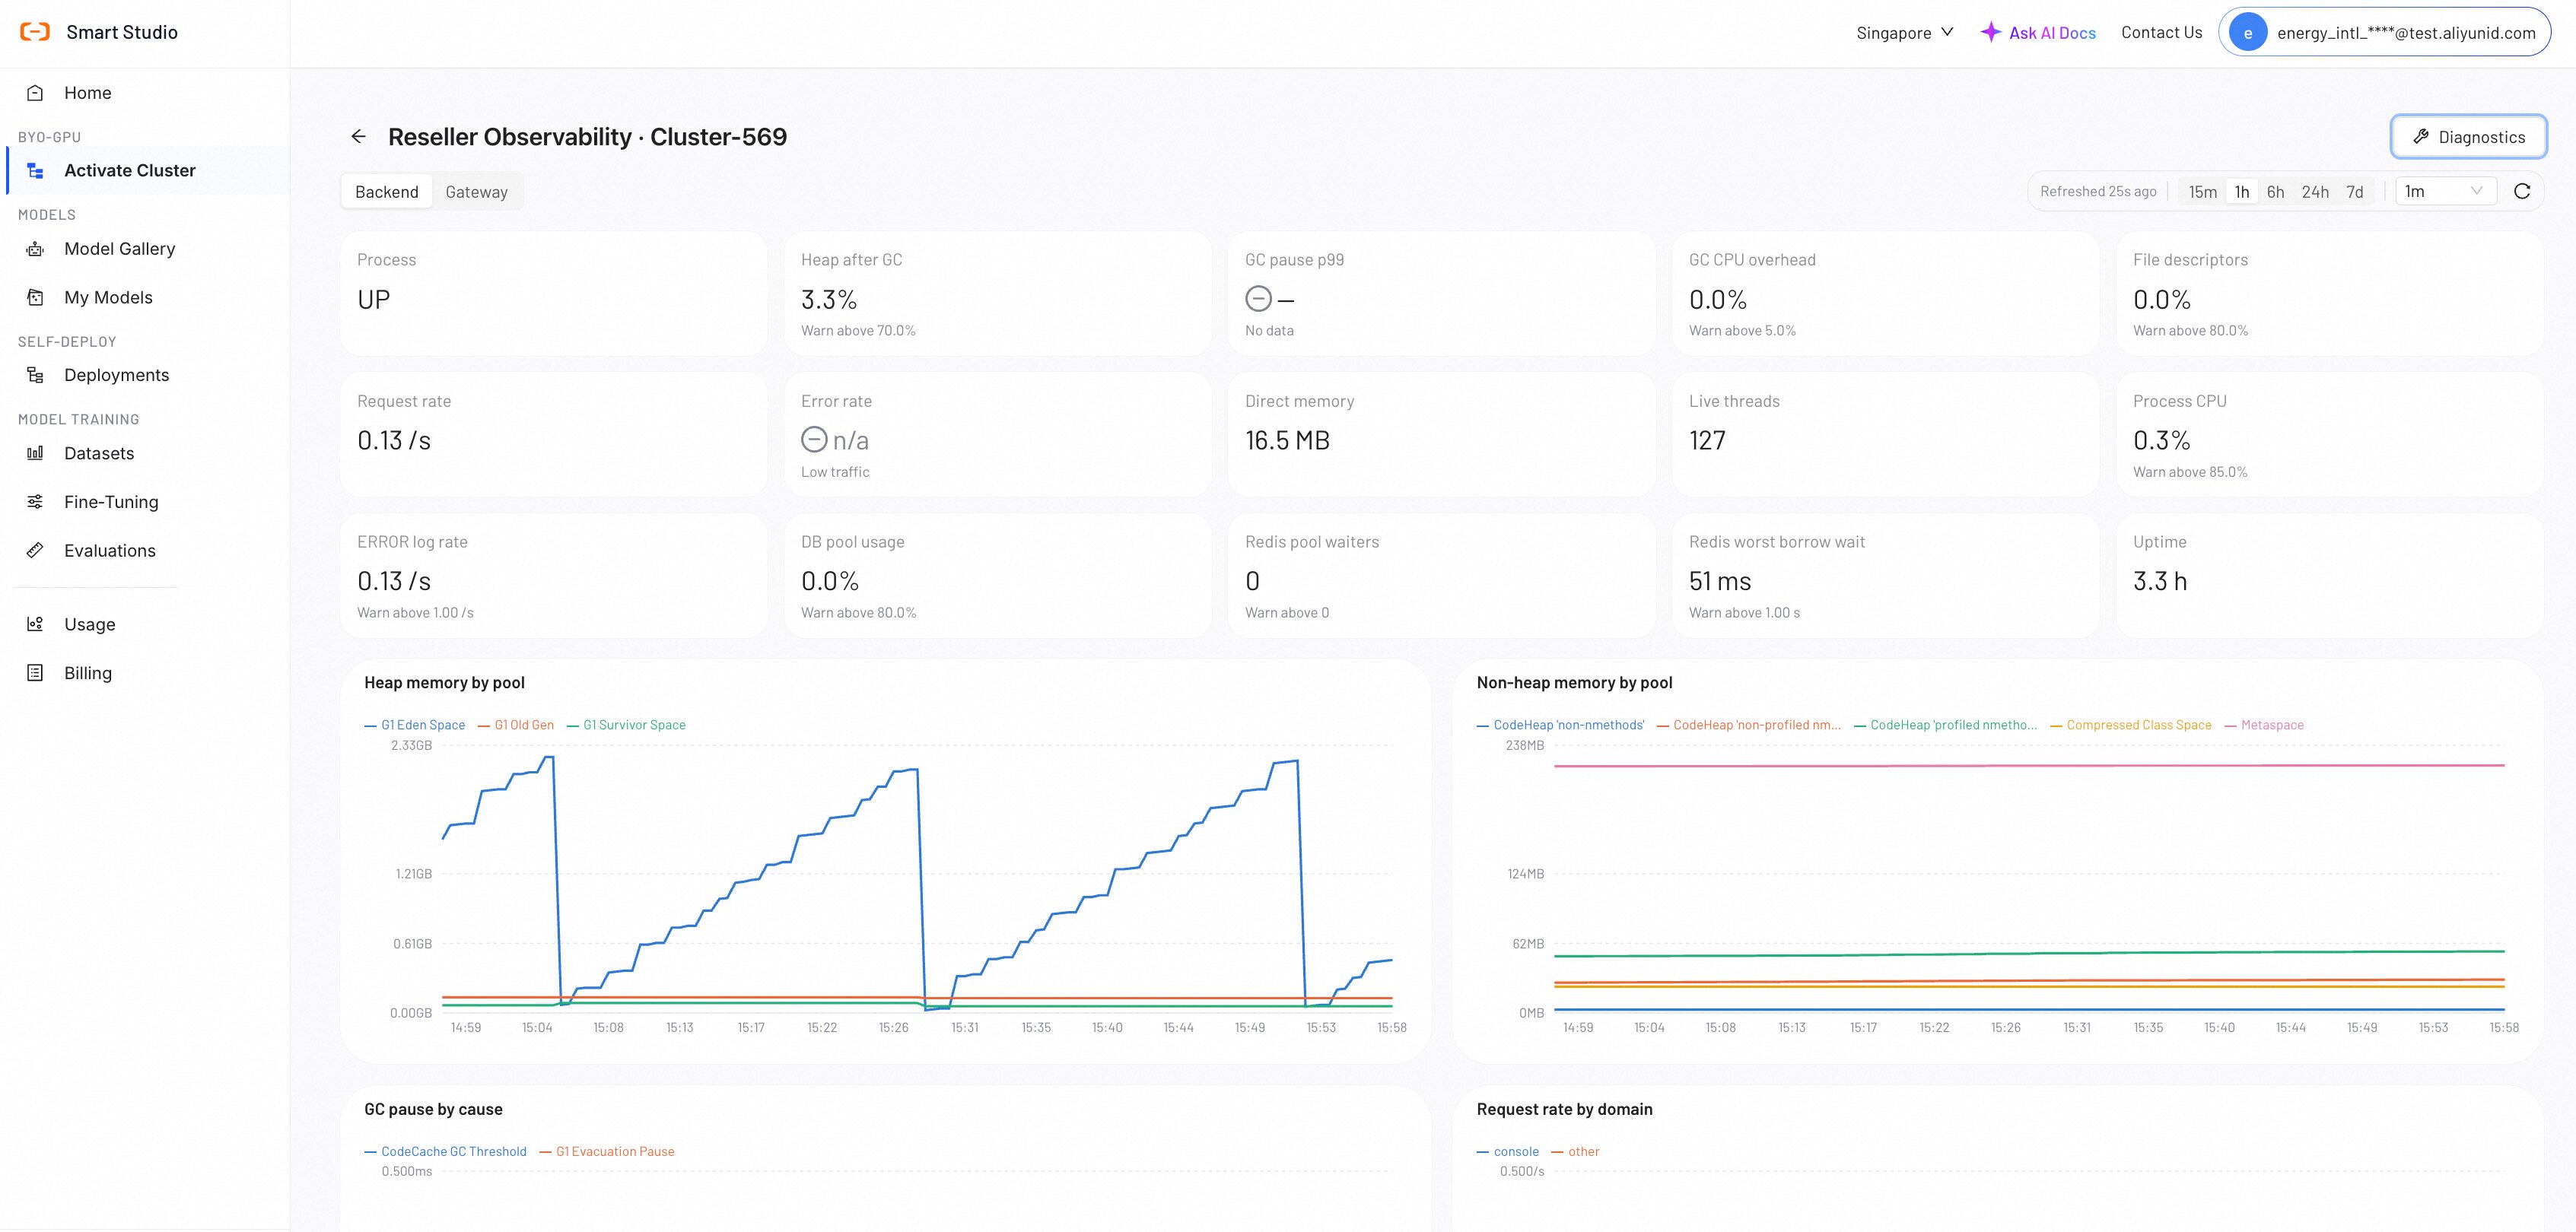Switch to the Backend tab

[x=387, y=192]
